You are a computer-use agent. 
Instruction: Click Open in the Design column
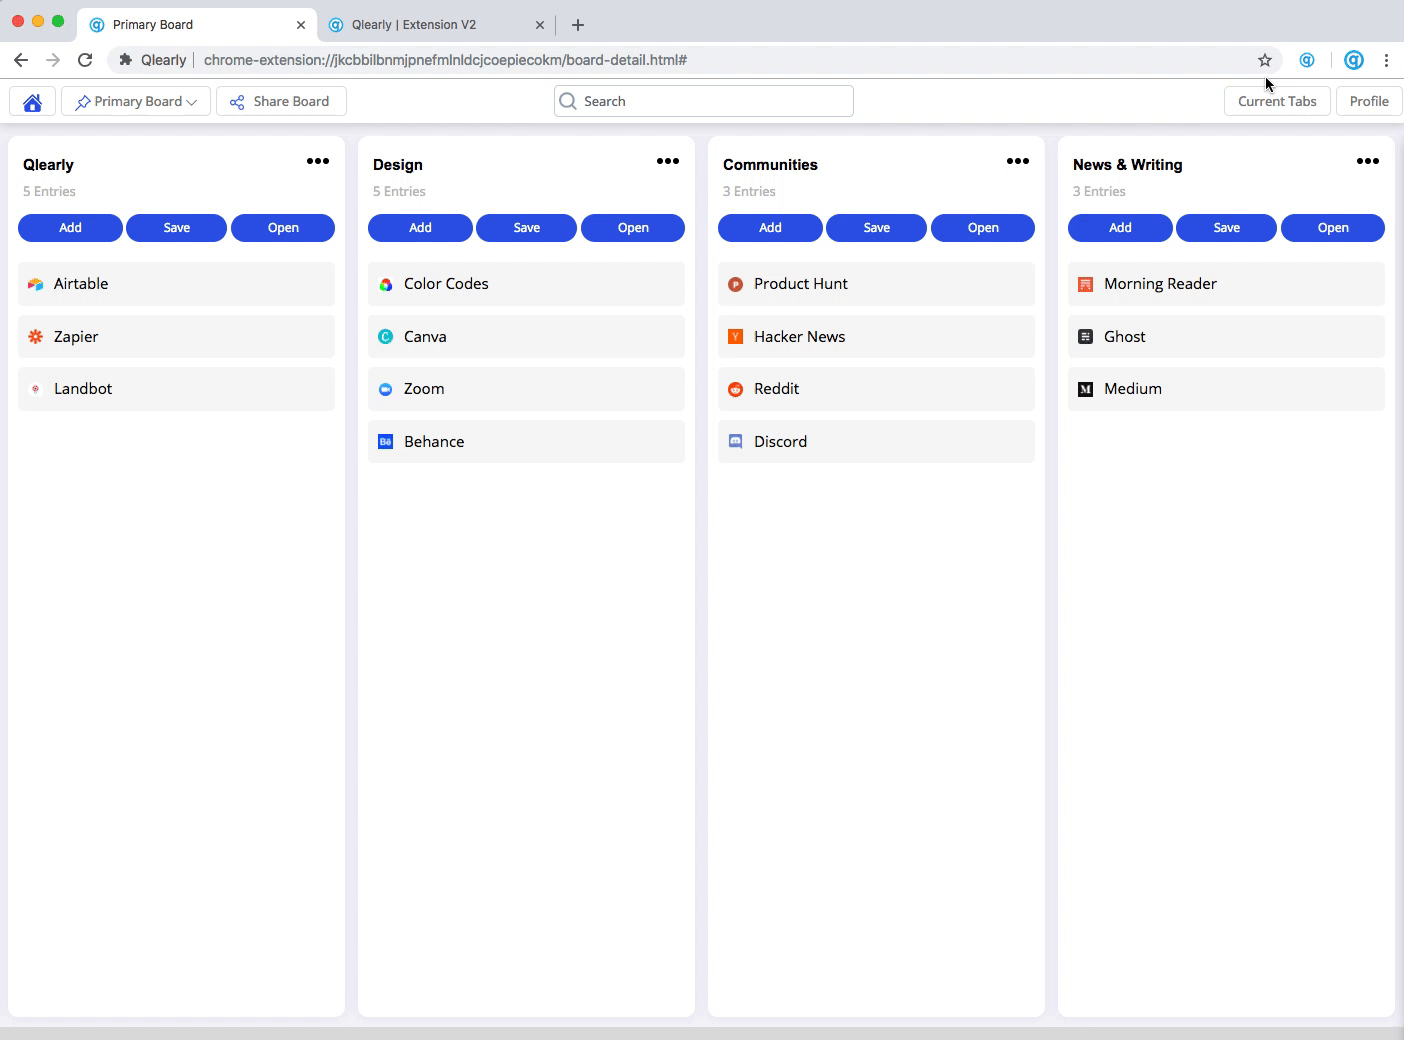tap(633, 228)
